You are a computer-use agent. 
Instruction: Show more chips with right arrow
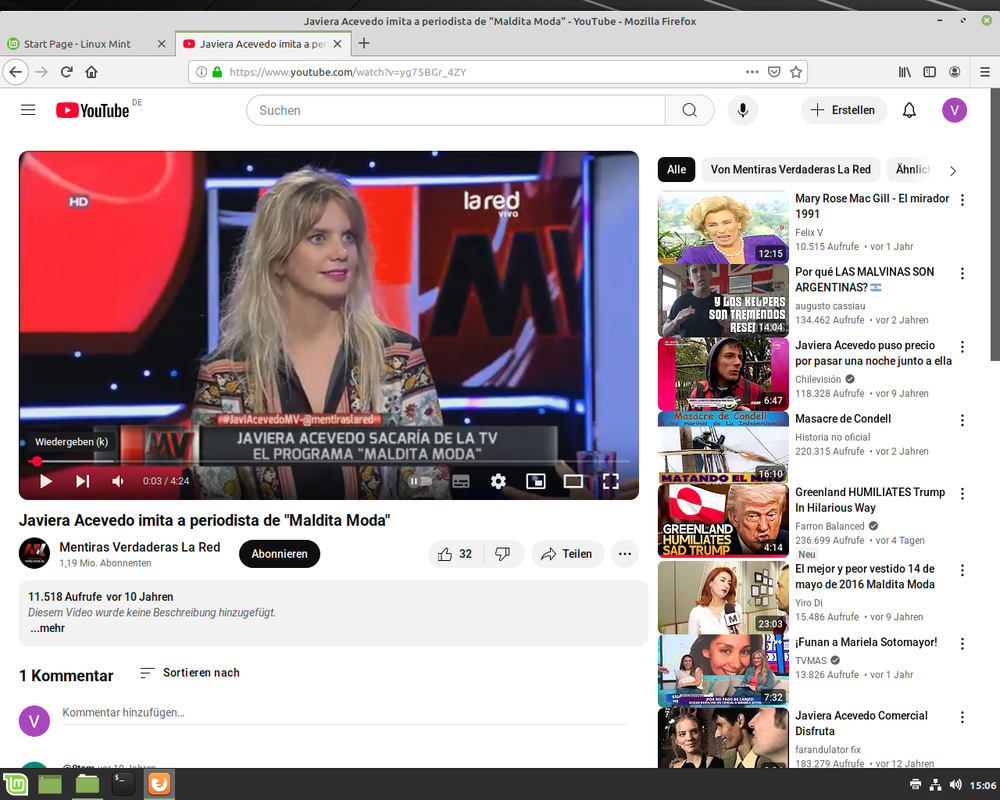point(953,171)
